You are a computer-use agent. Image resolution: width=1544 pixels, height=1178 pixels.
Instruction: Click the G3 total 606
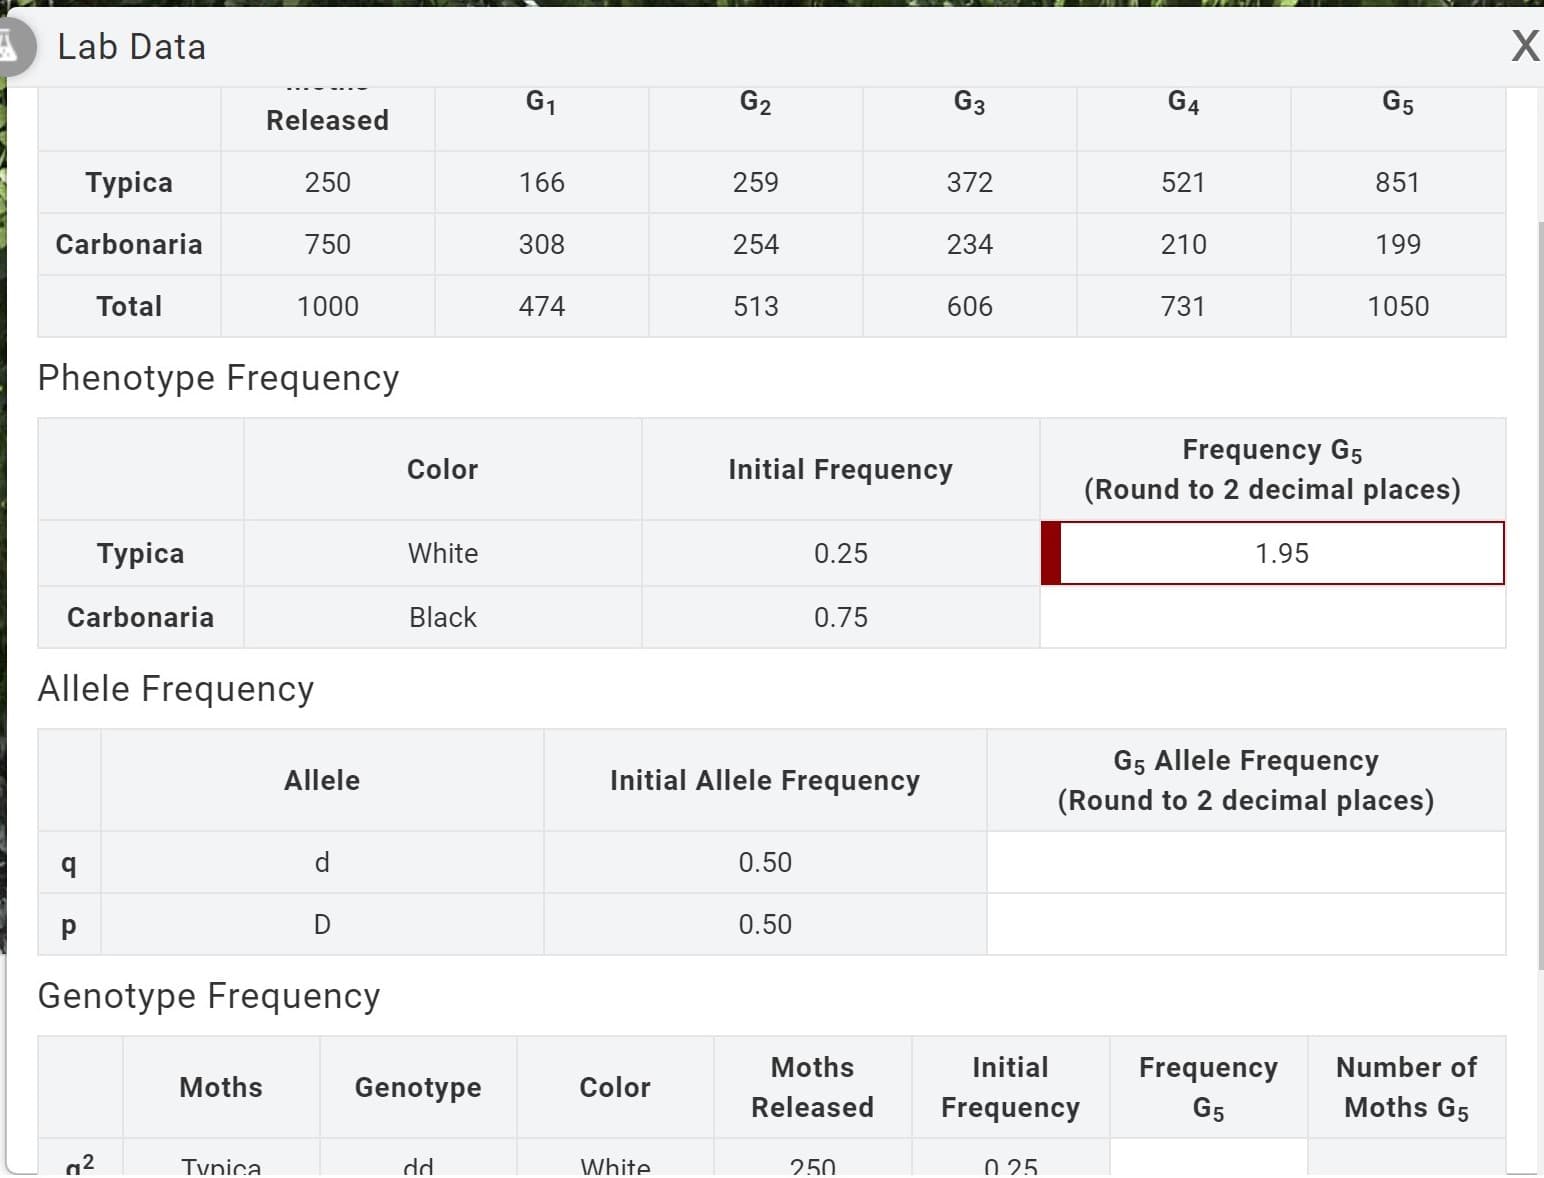tap(969, 306)
